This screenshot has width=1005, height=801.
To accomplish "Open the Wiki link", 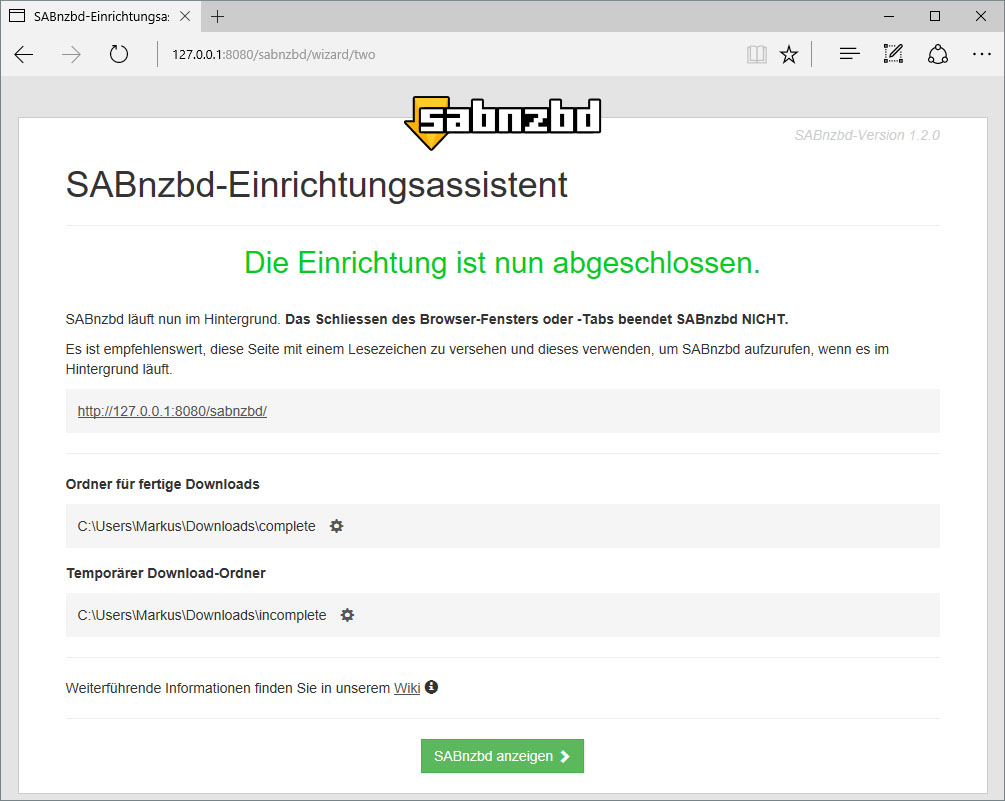I will [407, 688].
